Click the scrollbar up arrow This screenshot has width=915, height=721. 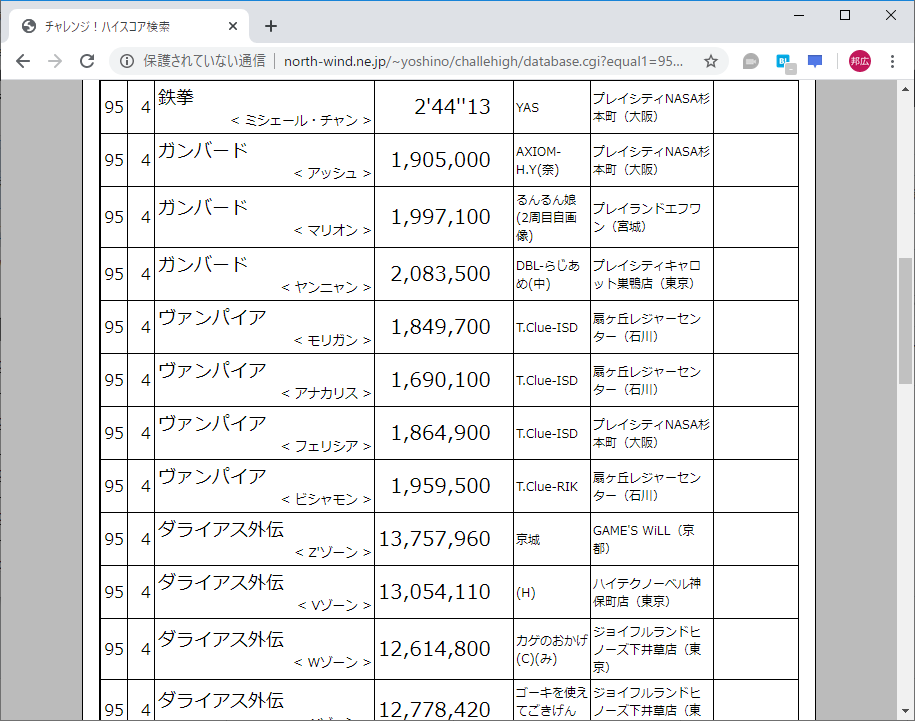pos(905,89)
